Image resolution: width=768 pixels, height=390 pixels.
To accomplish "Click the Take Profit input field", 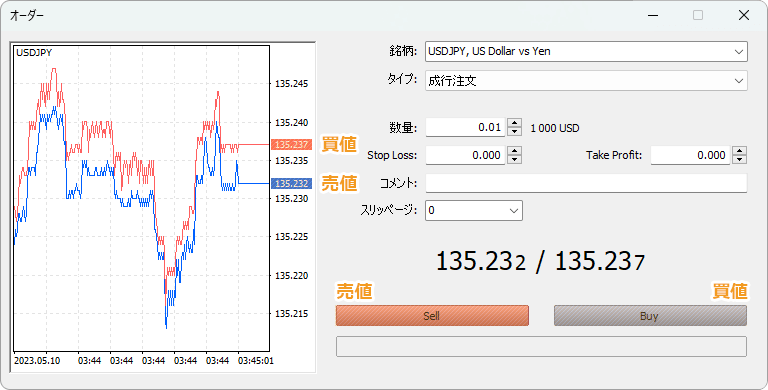I will (691, 155).
